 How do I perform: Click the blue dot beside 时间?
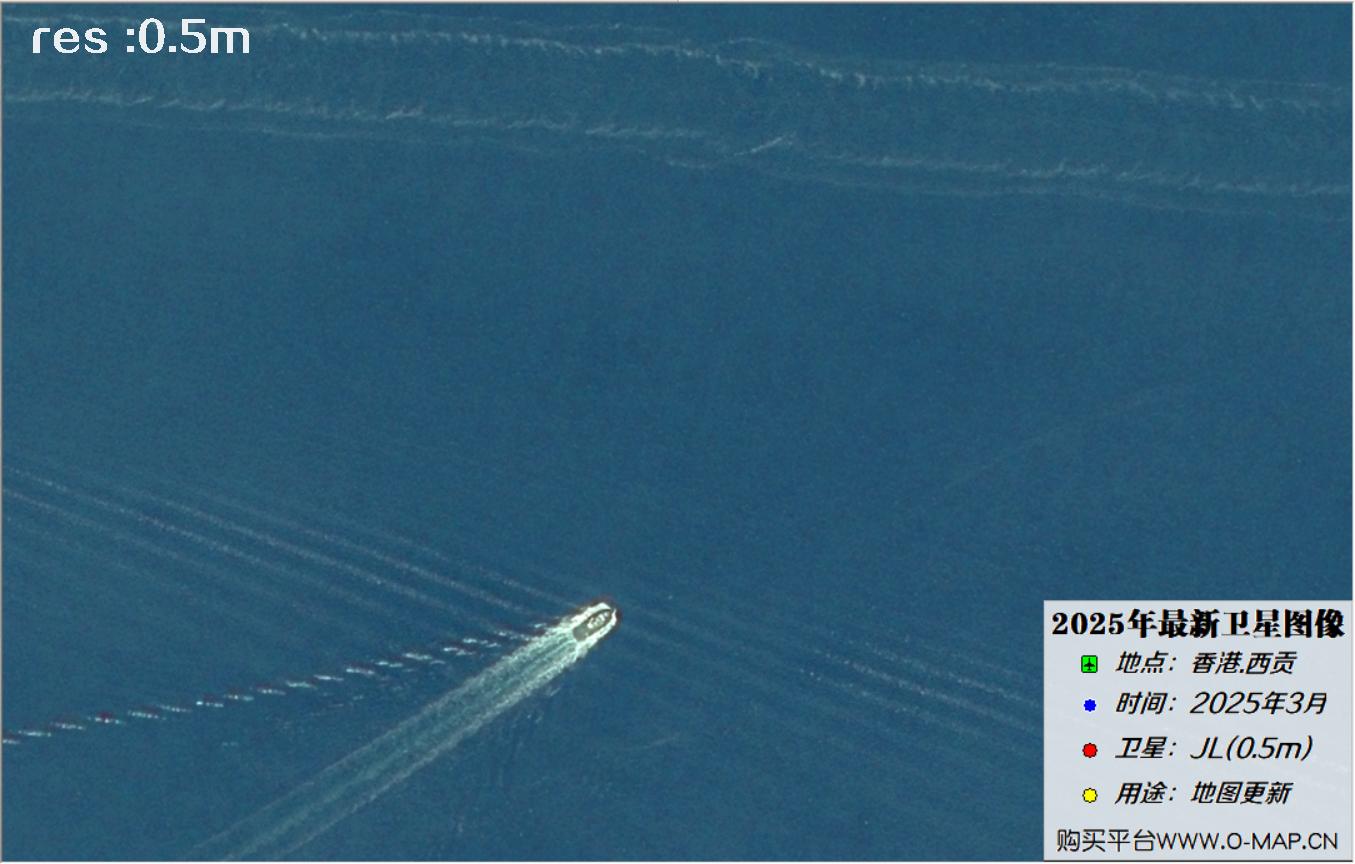1089,706
